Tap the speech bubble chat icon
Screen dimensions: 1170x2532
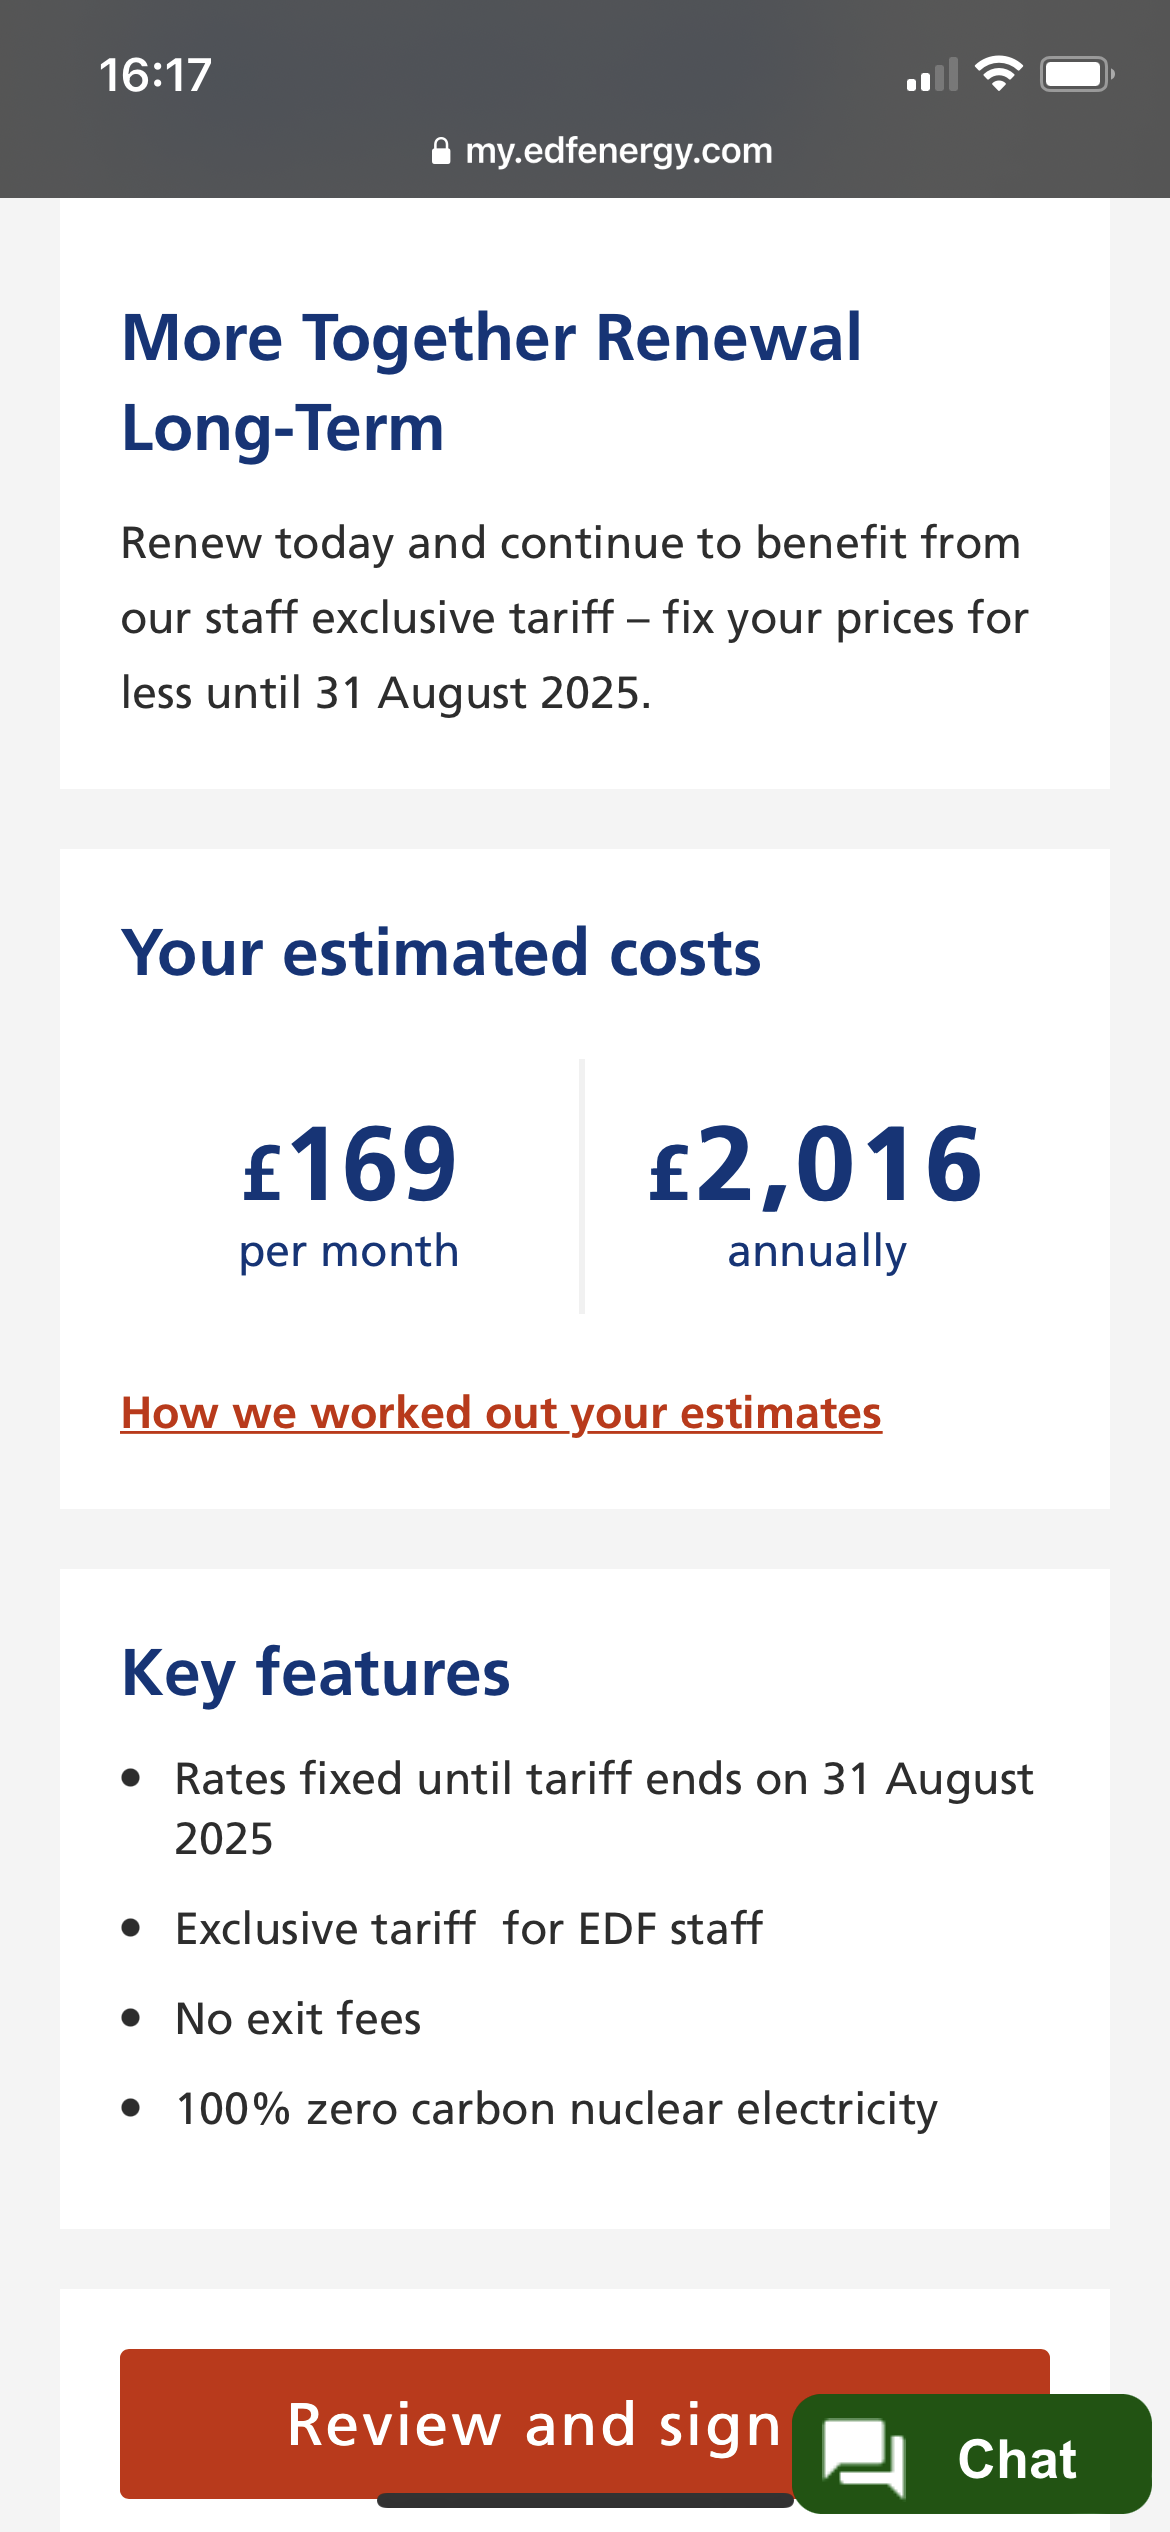863,2456
